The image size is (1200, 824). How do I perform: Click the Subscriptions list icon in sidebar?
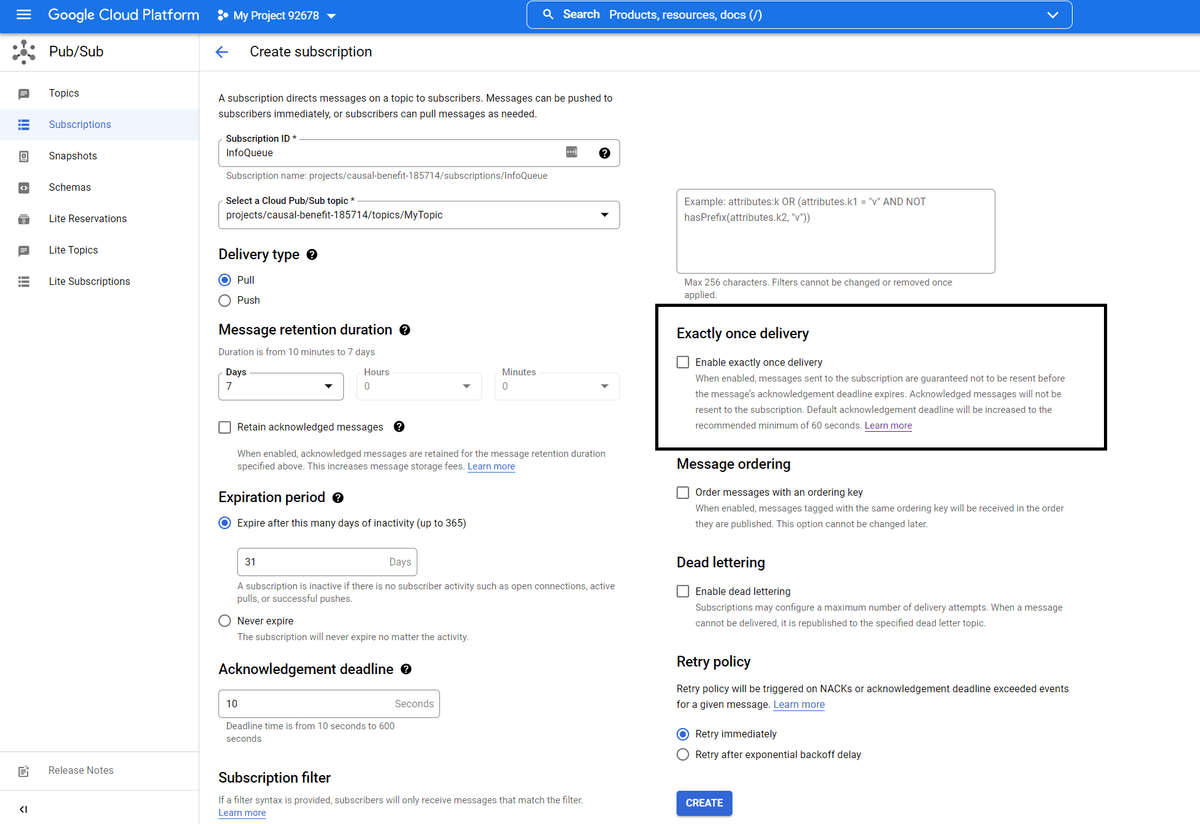point(24,125)
